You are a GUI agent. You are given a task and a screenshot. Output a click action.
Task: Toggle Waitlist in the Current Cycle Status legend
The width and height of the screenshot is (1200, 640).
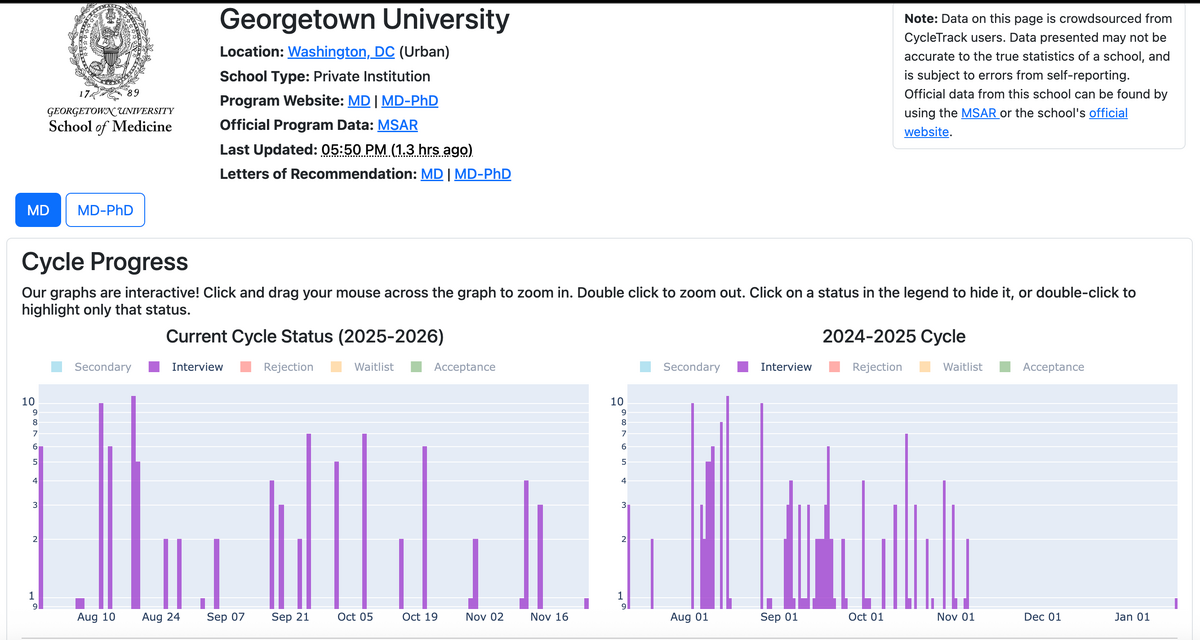click(x=363, y=367)
